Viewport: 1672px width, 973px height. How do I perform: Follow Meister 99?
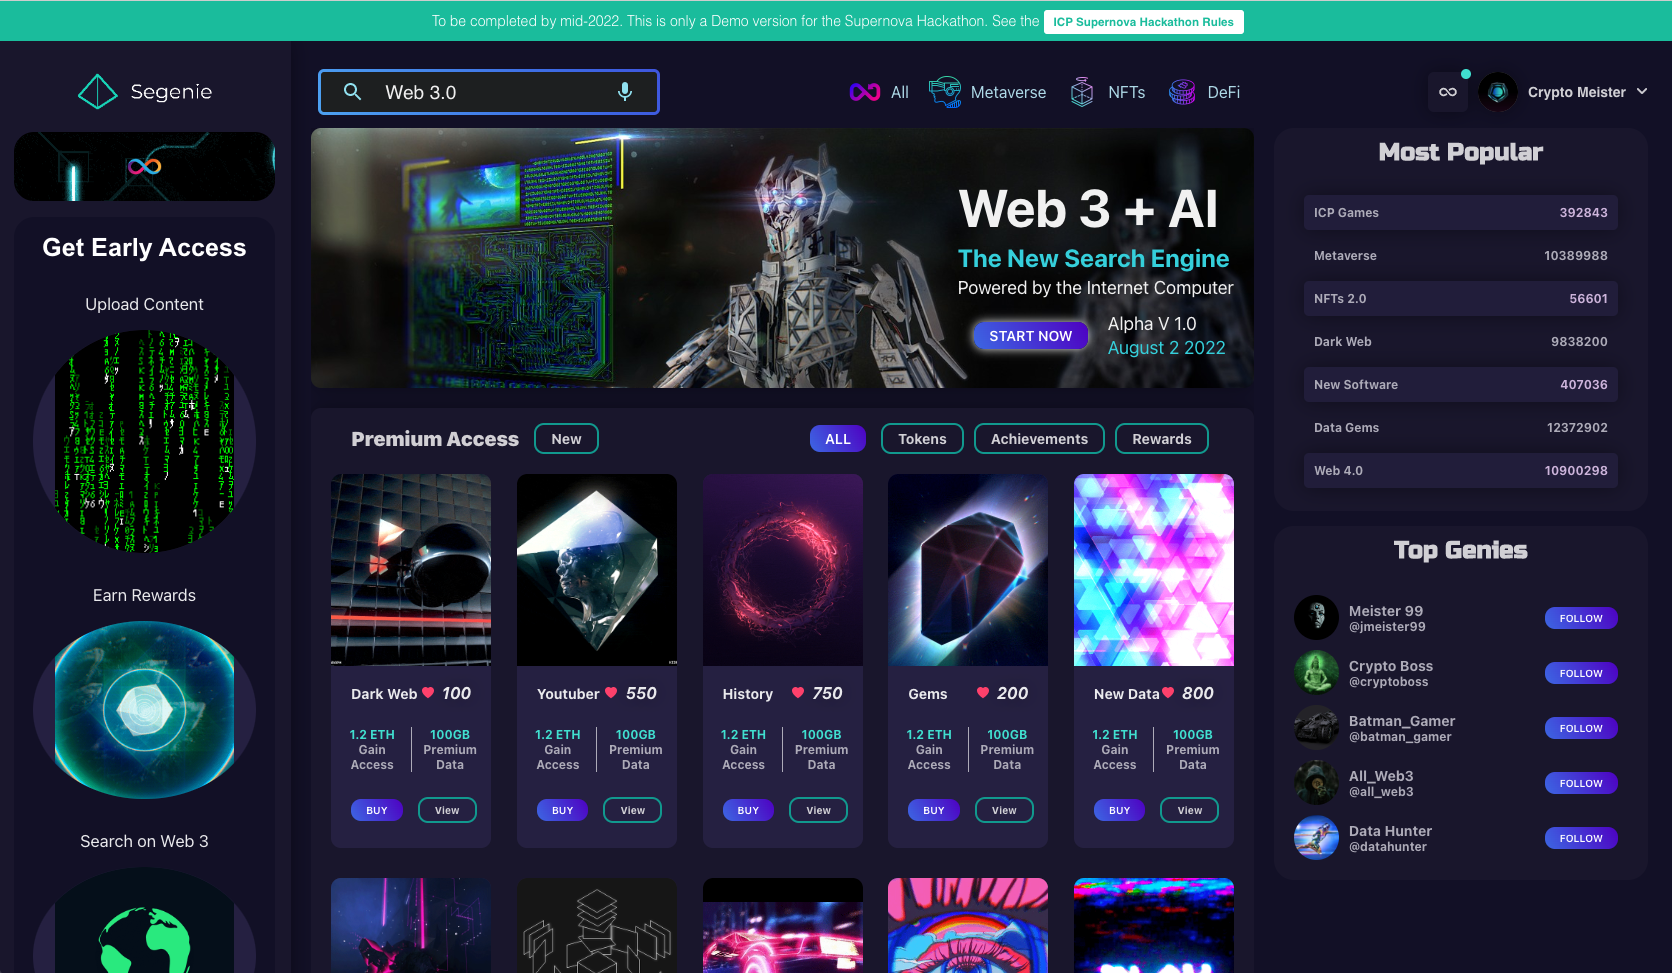(1581, 618)
